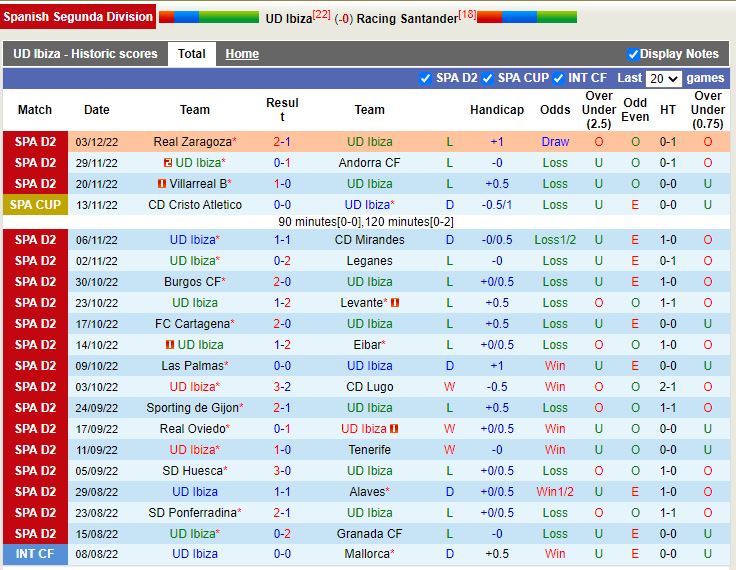
Task: Click red card icon beside Villarreal B
Action: [x=162, y=184]
